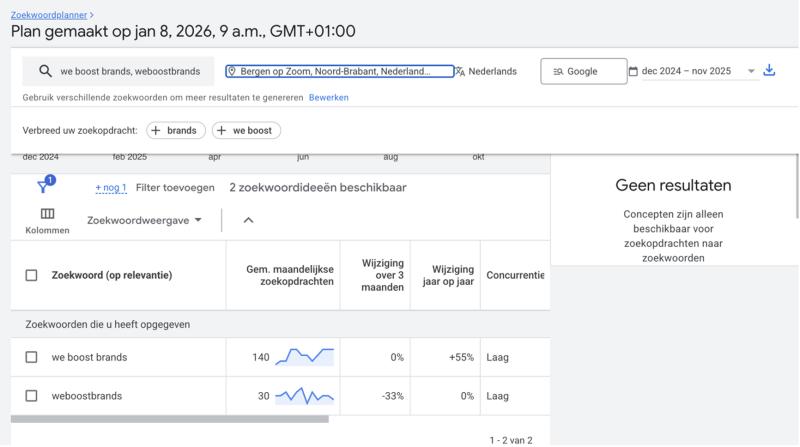Viewport: 800px width, 447px height.
Task: Add the 'brands' suggestion chip
Action: point(176,130)
